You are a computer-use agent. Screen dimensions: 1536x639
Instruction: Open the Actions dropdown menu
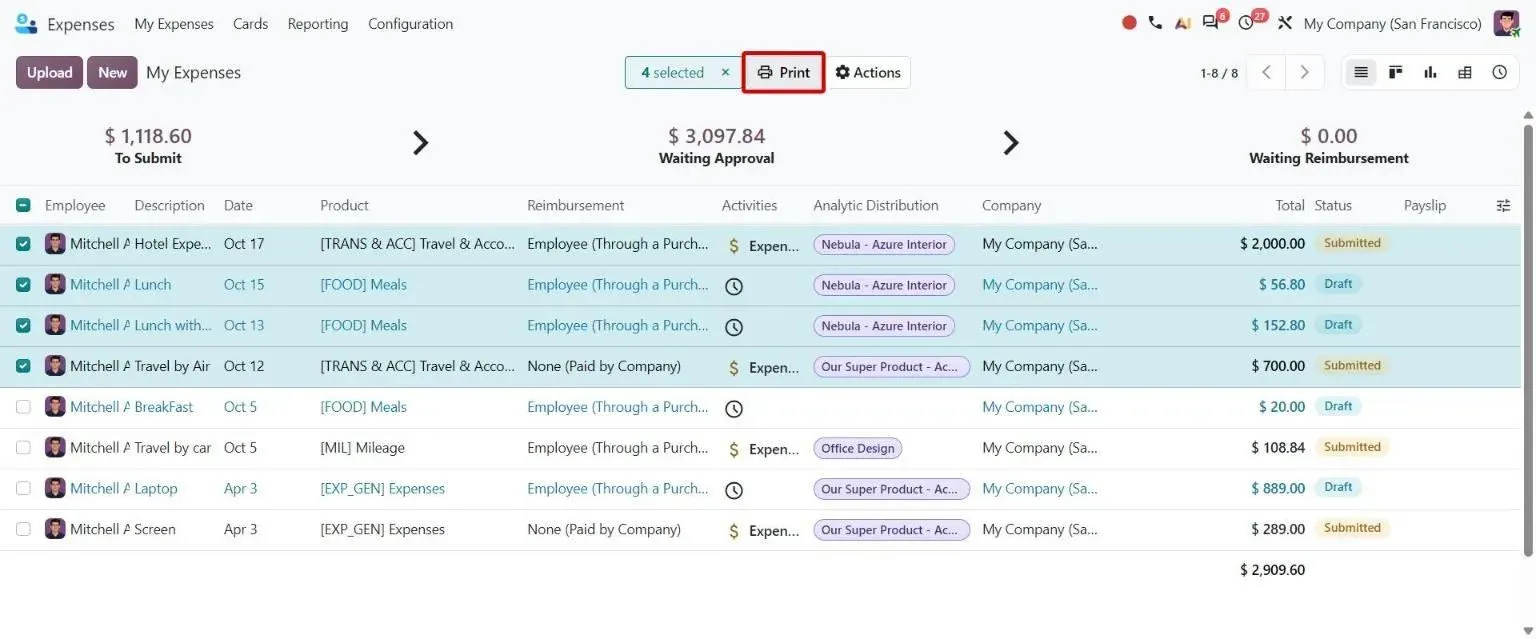[x=868, y=72]
